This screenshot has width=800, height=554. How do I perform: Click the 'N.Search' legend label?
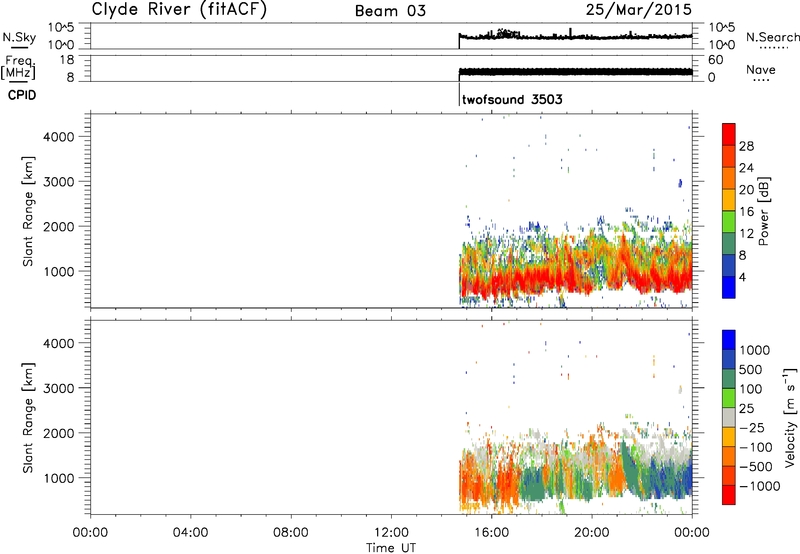pyautogui.click(x=773, y=37)
